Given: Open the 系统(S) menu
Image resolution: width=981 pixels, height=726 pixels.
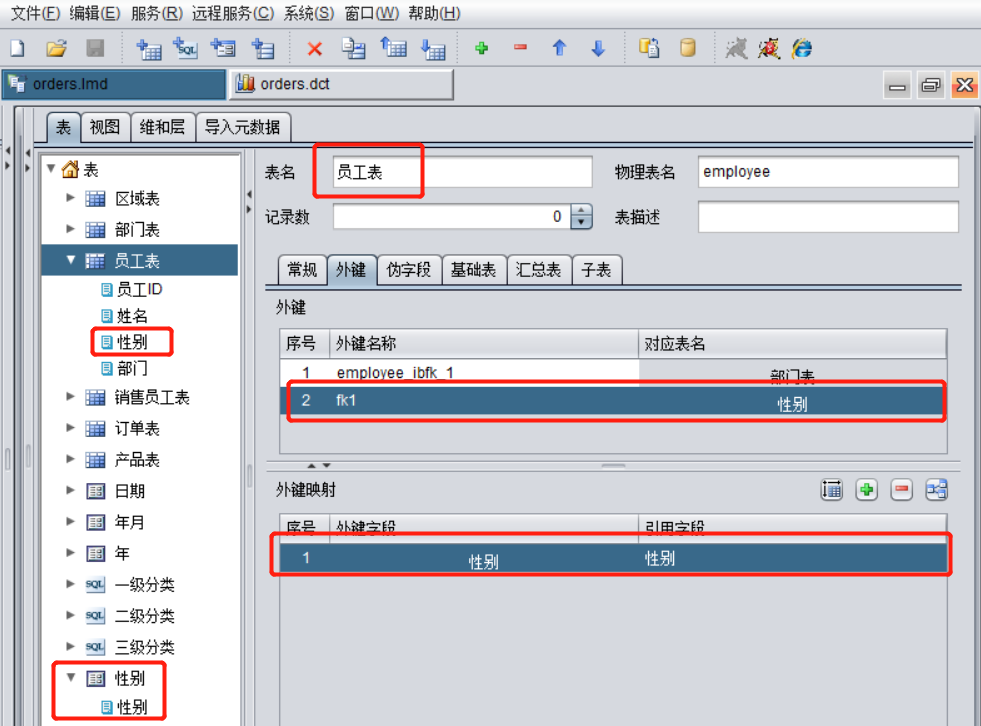Looking at the screenshot, I should 309,13.
